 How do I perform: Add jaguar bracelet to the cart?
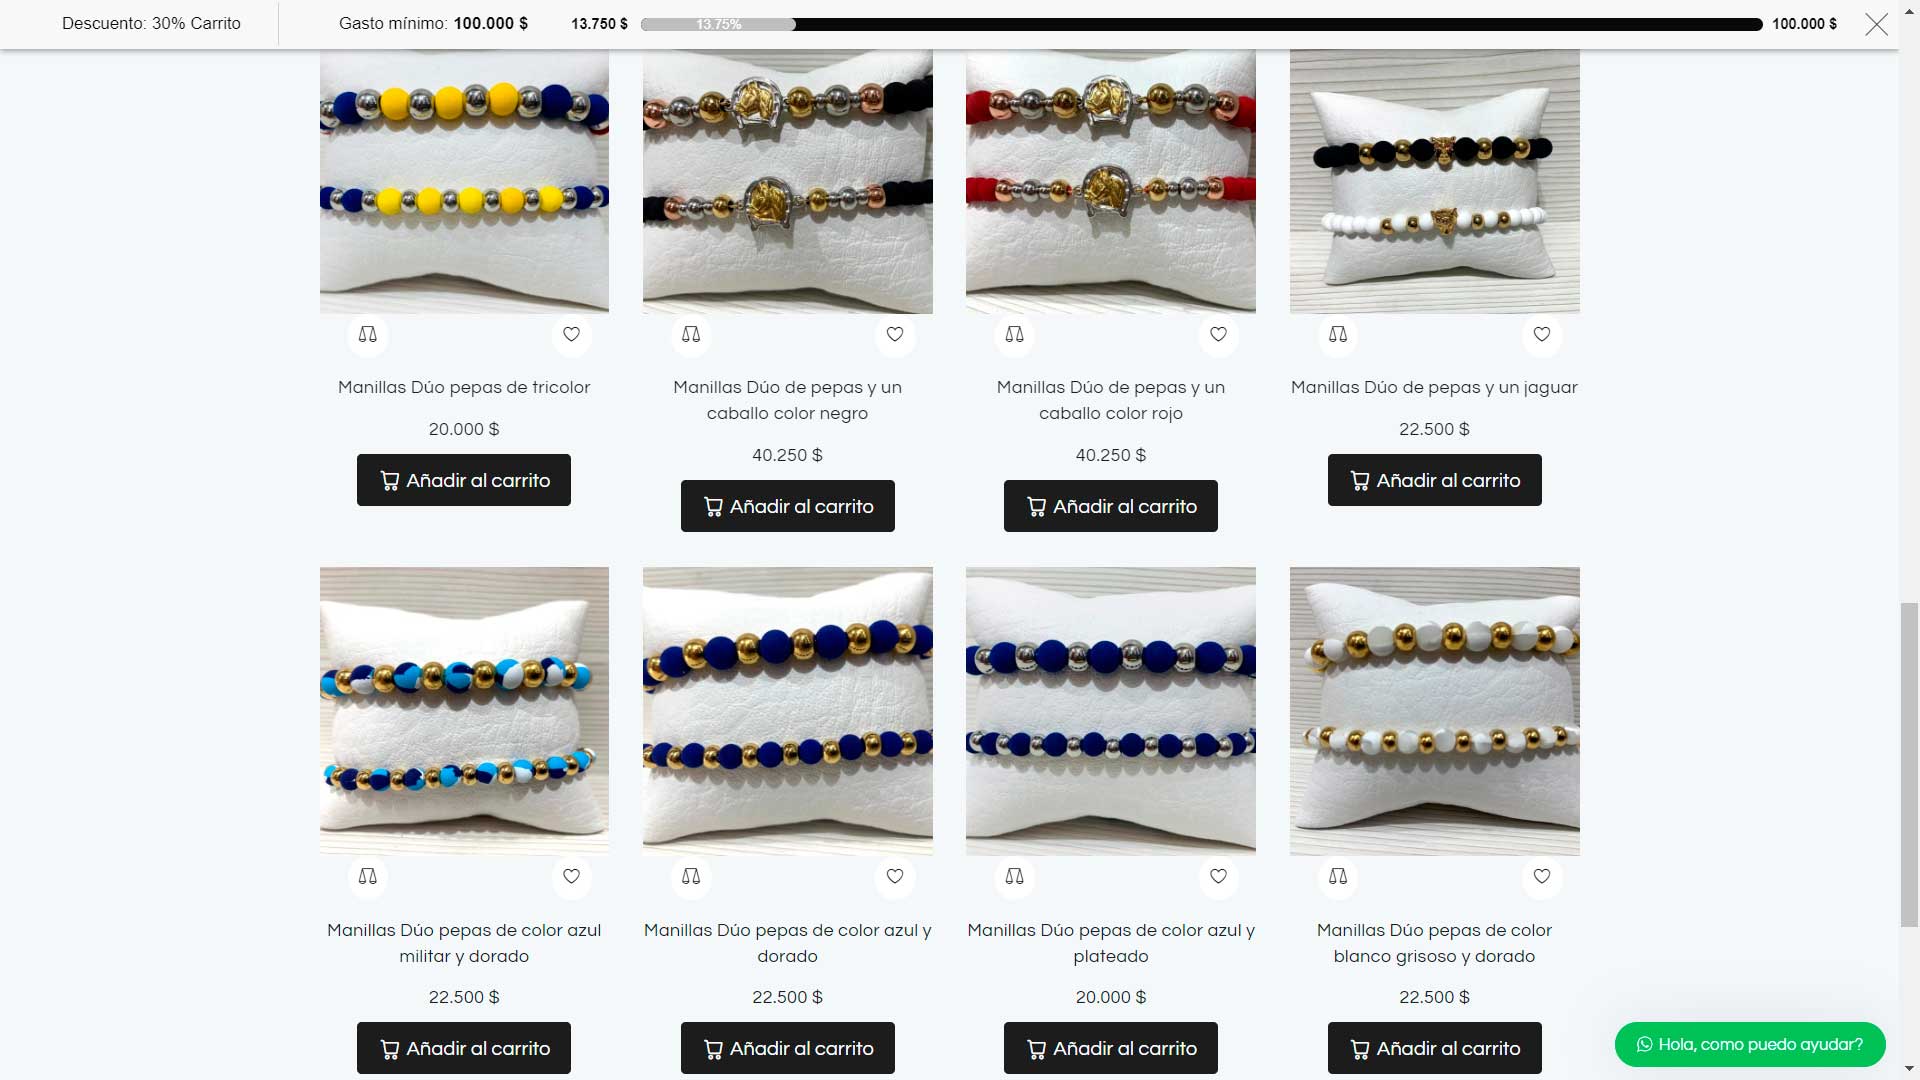1434,480
